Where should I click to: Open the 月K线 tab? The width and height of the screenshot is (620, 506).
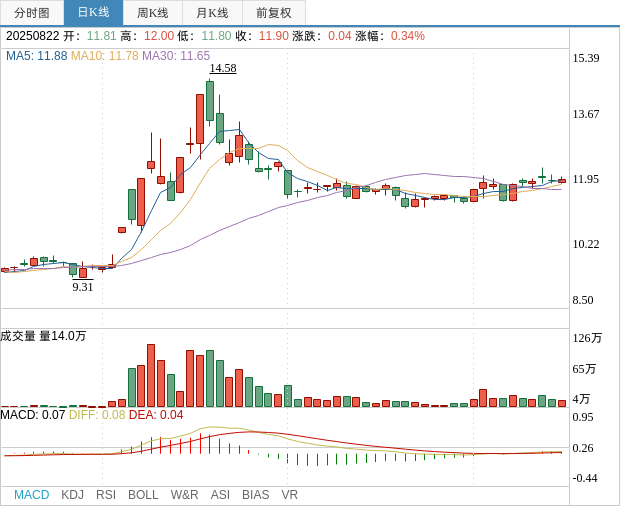212,13
